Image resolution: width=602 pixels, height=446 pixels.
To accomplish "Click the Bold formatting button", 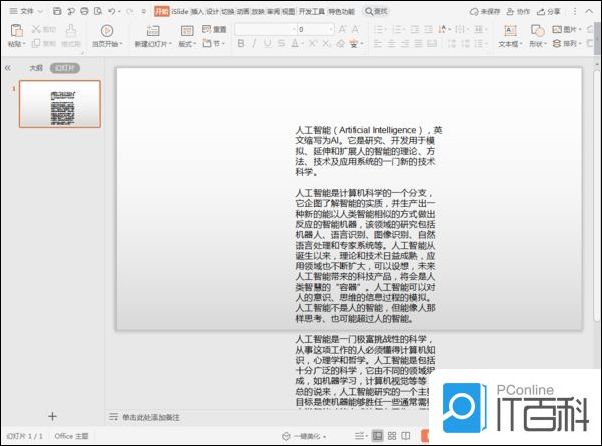I will pos(241,44).
